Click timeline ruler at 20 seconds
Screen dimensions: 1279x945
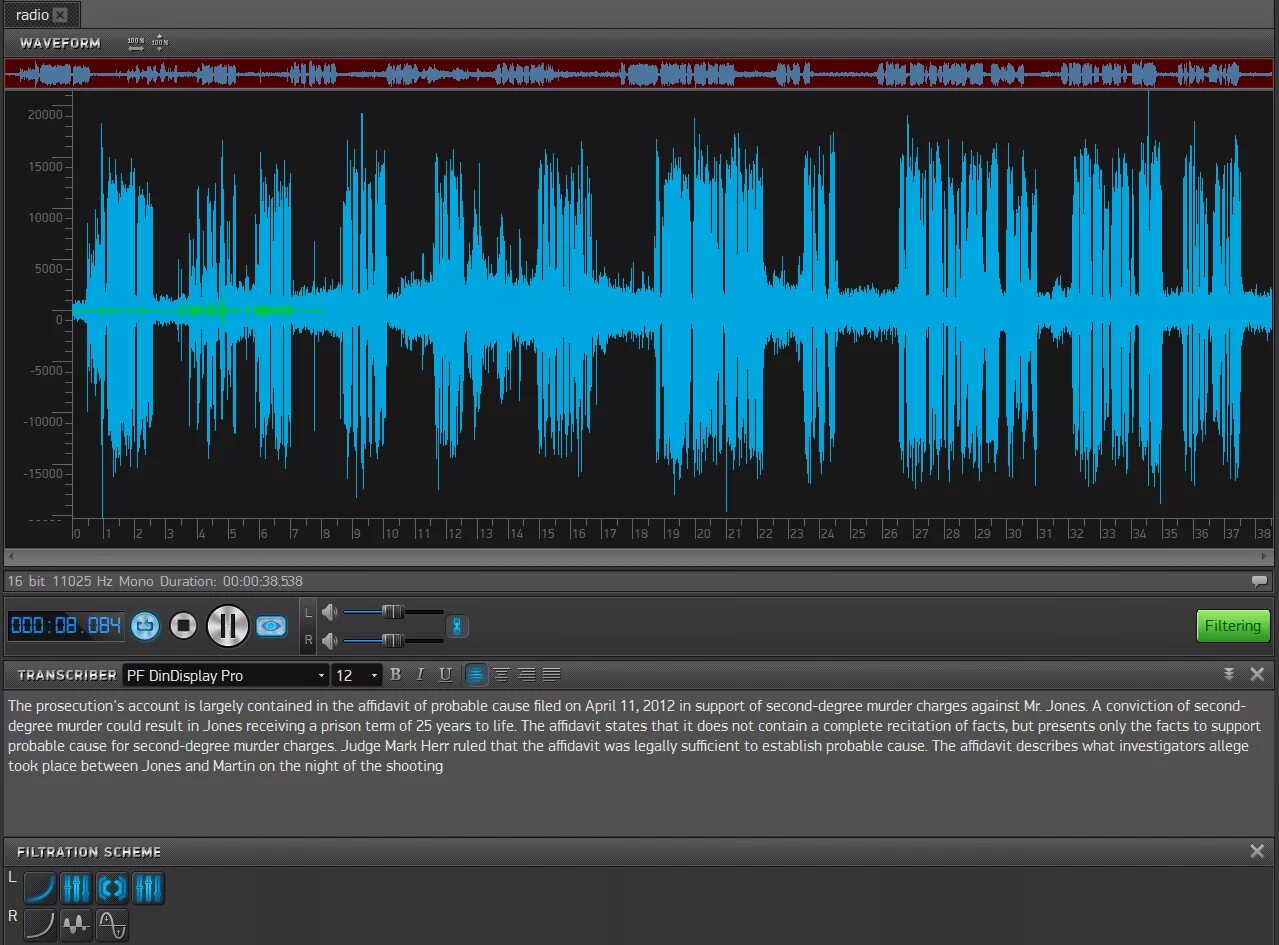[x=703, y=534]
